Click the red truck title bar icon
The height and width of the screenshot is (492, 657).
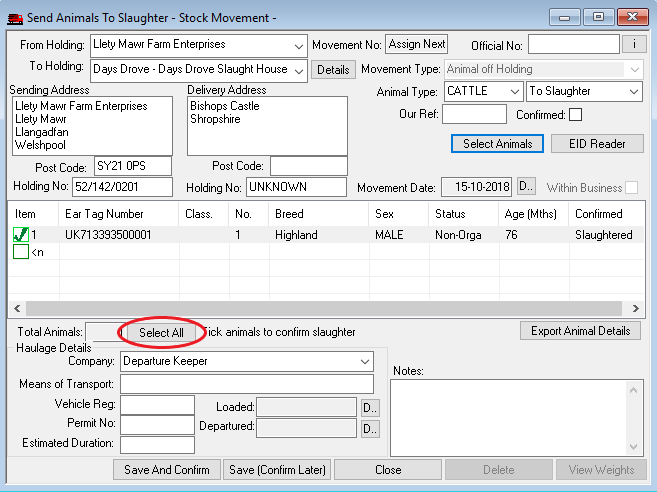(15, 18)
